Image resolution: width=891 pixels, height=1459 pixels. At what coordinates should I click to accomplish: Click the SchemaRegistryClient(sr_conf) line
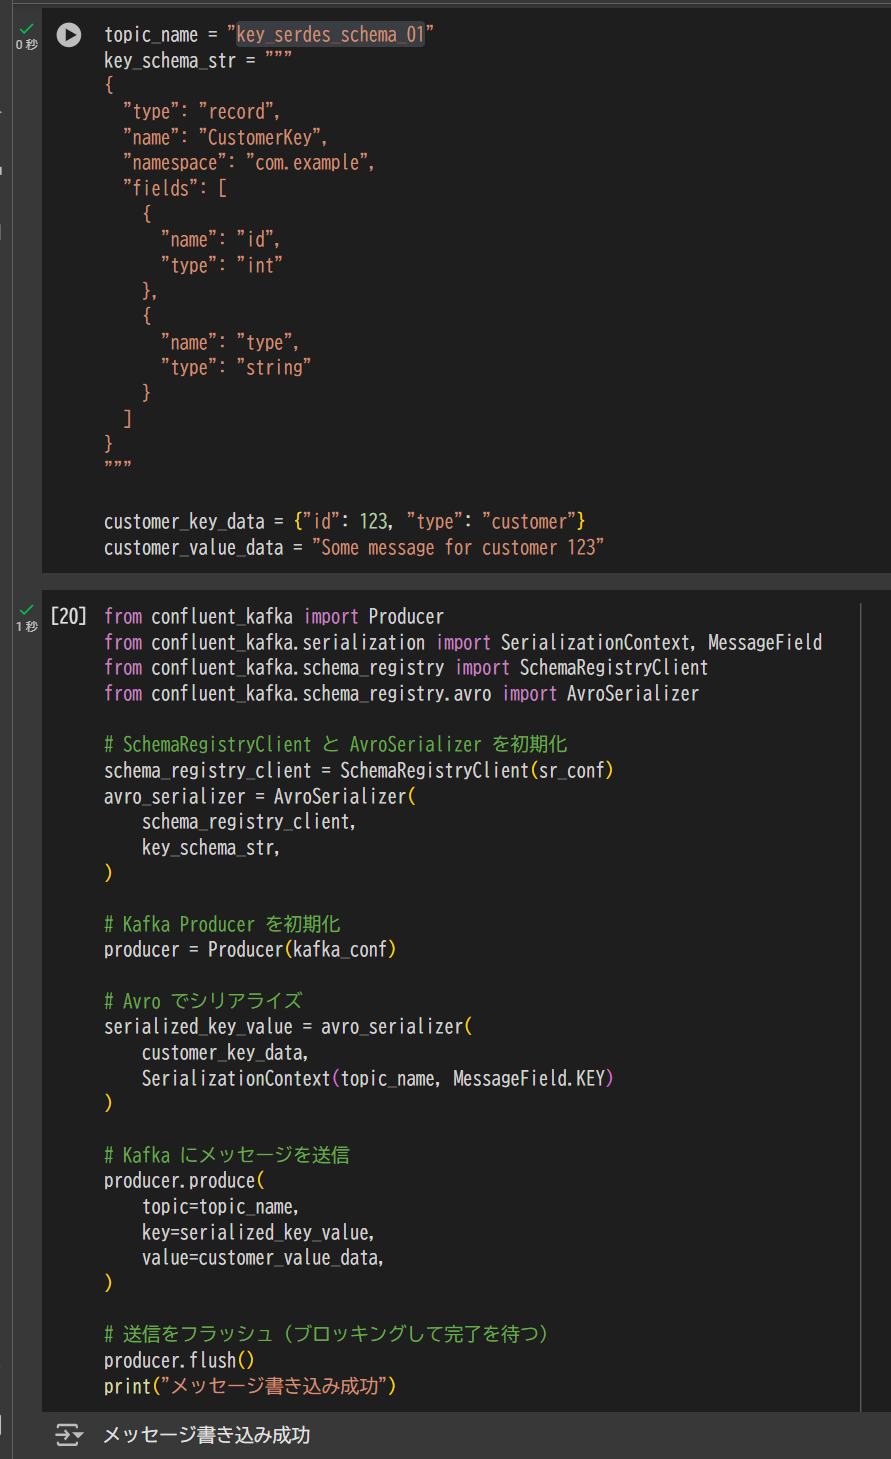coord(359,770)
